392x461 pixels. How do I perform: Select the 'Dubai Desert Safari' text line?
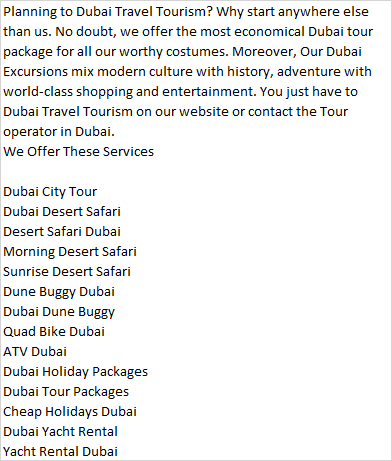coord(62,212)
